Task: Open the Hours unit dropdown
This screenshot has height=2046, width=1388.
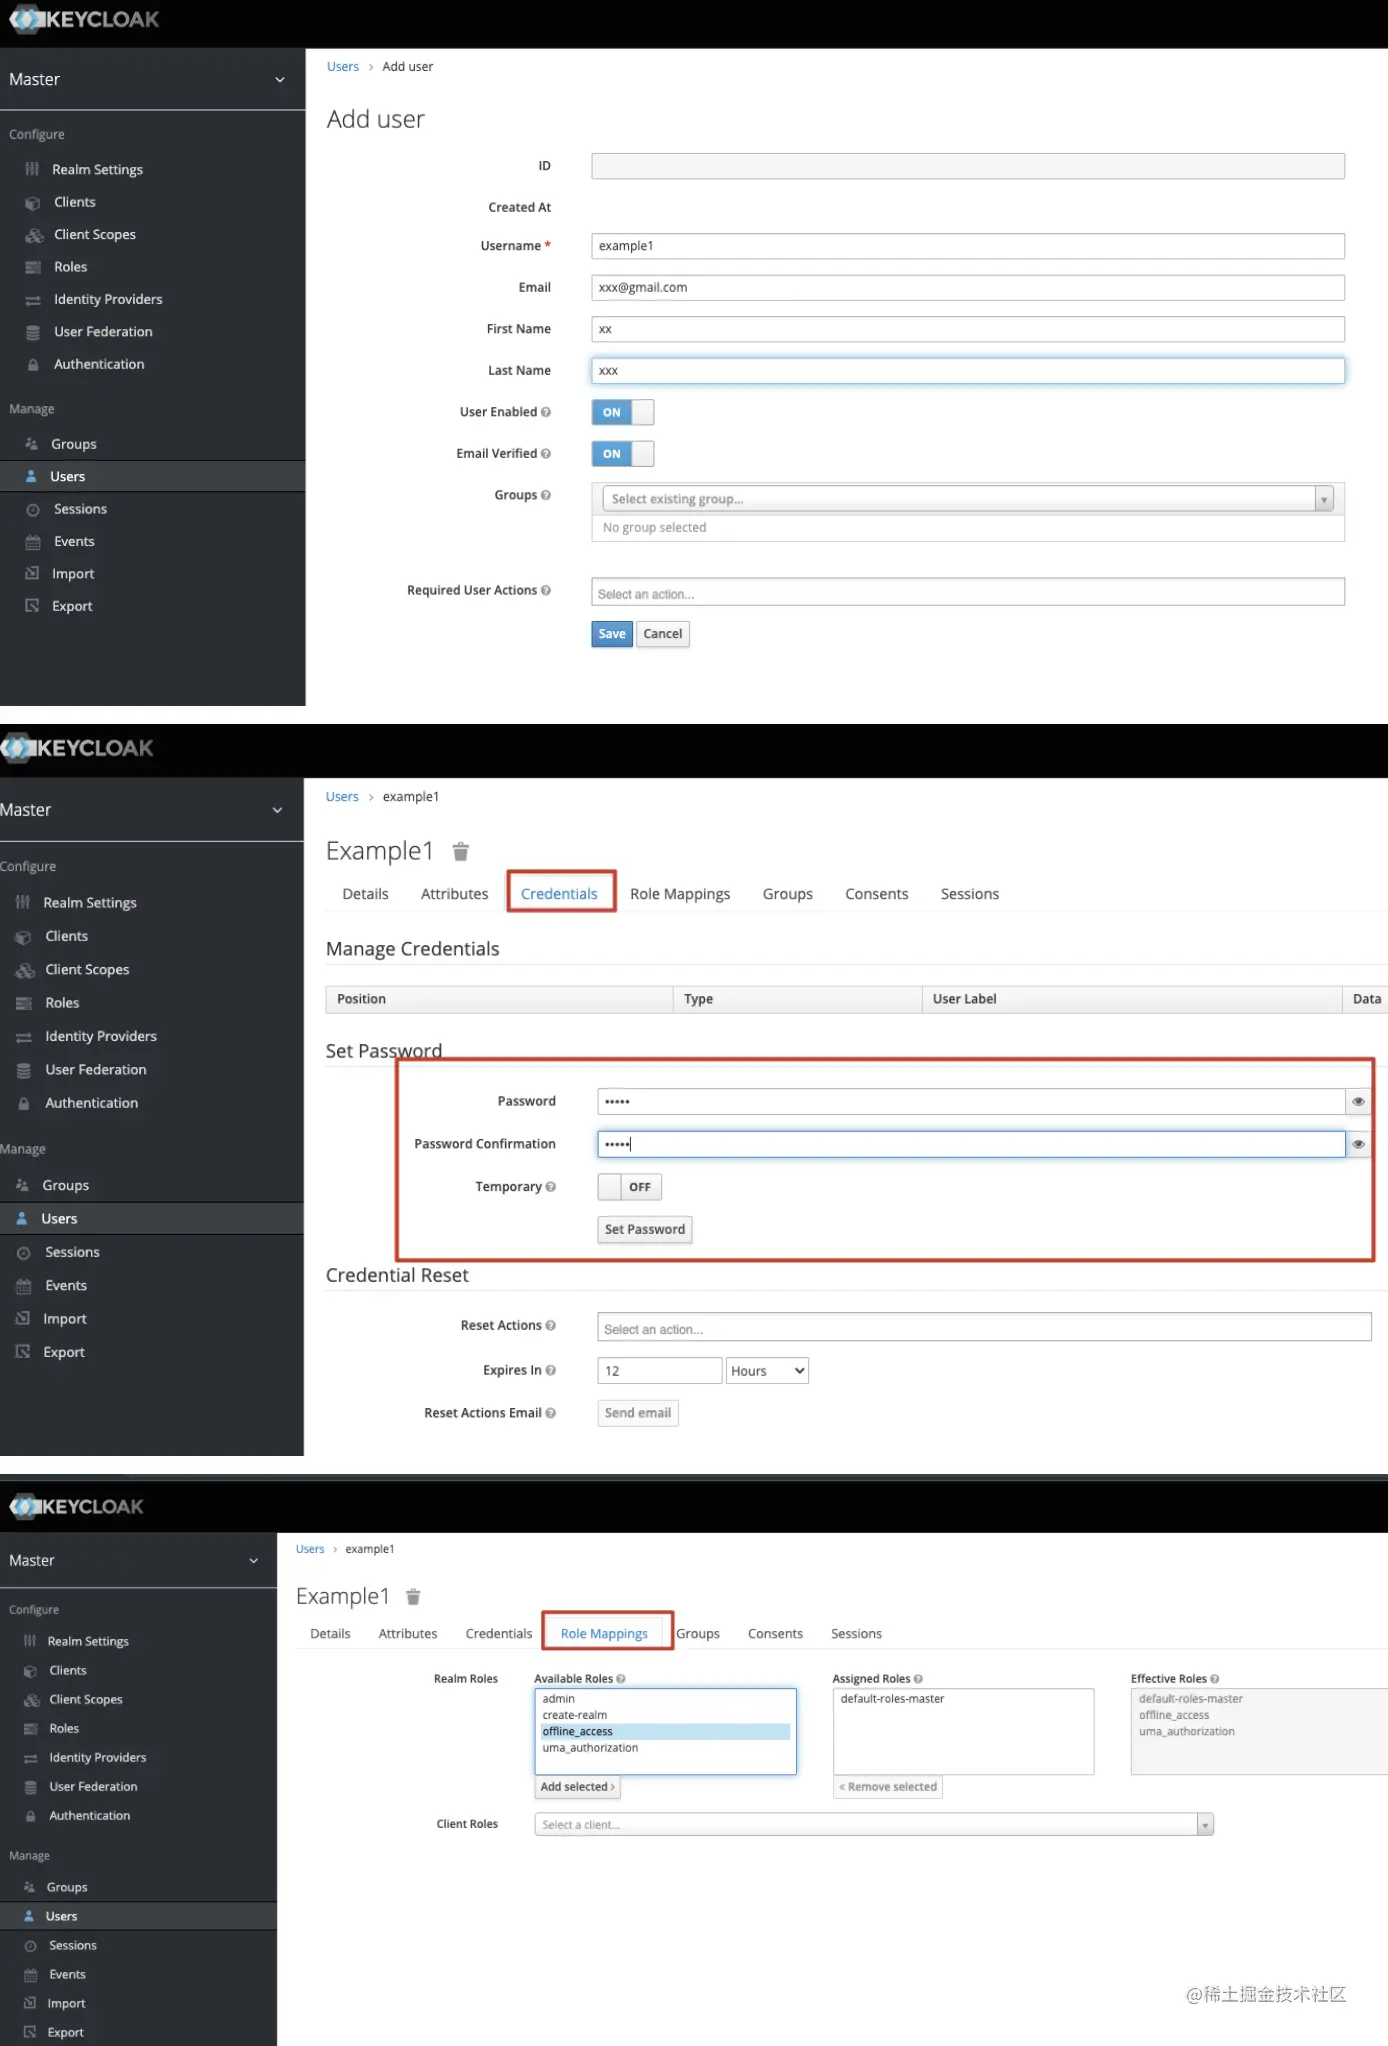Action: click(767, 1371)
